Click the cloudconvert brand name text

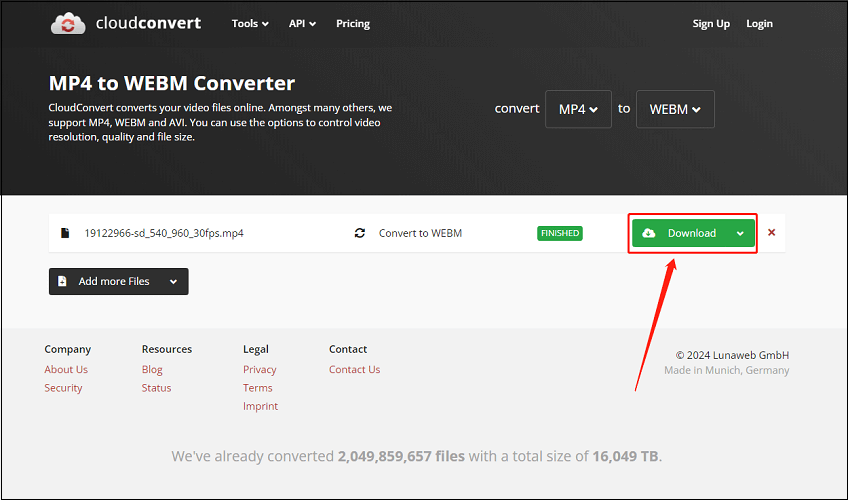148,23
